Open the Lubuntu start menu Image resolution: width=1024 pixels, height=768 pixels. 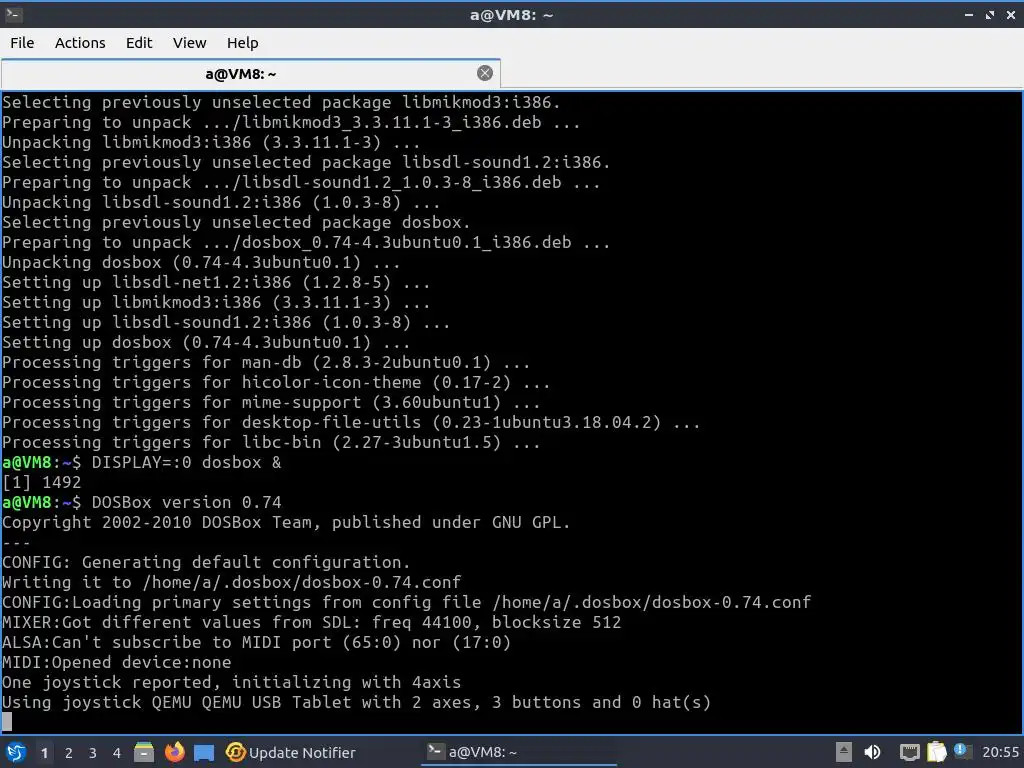16,752
